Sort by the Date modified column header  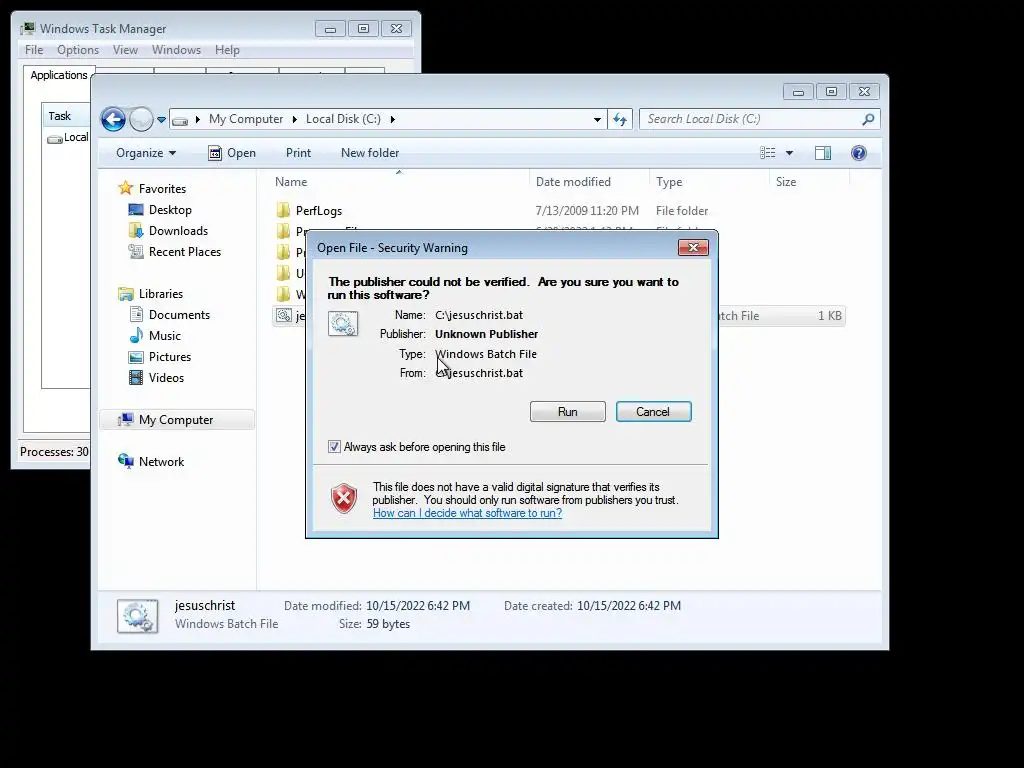point(590,182)
